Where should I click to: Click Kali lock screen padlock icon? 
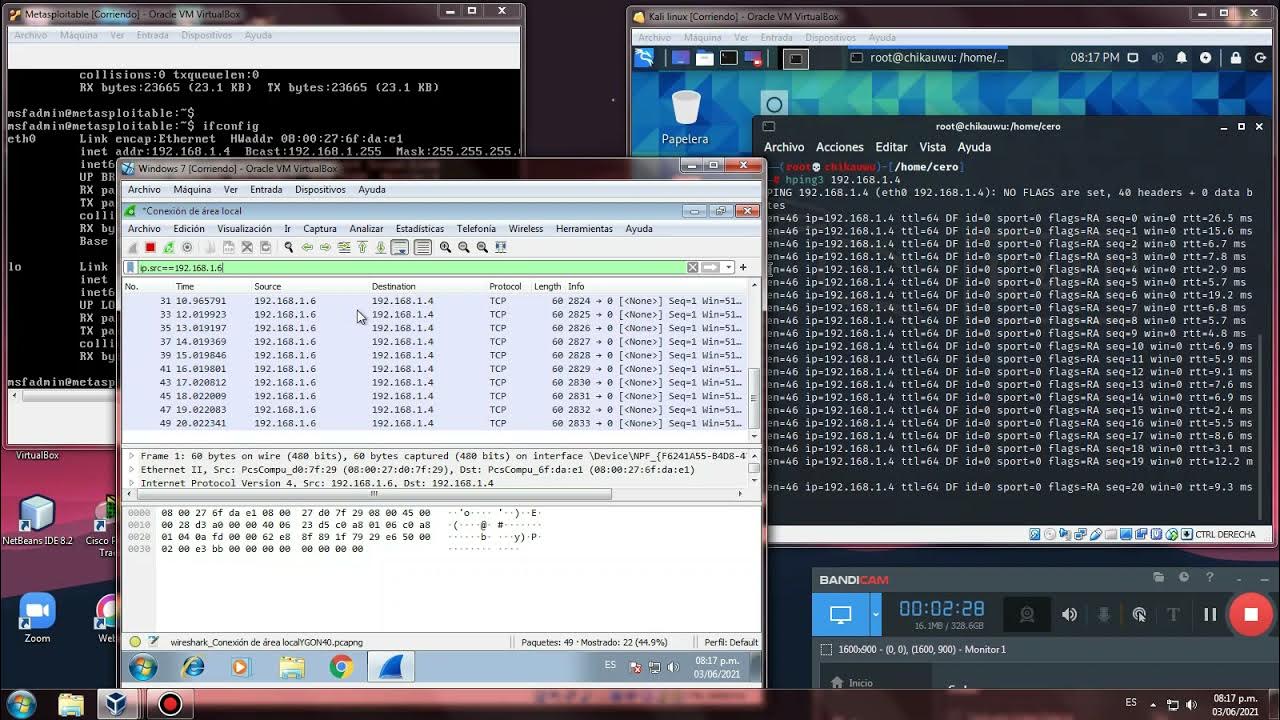pyautogui.click(x=1236, y=58)
